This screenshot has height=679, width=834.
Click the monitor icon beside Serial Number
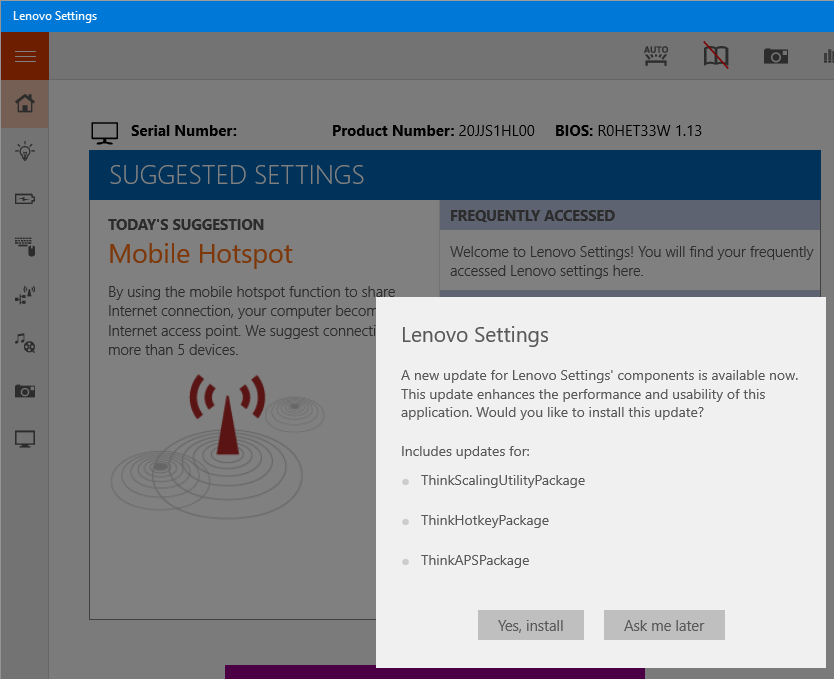click(x=104, y=132)
